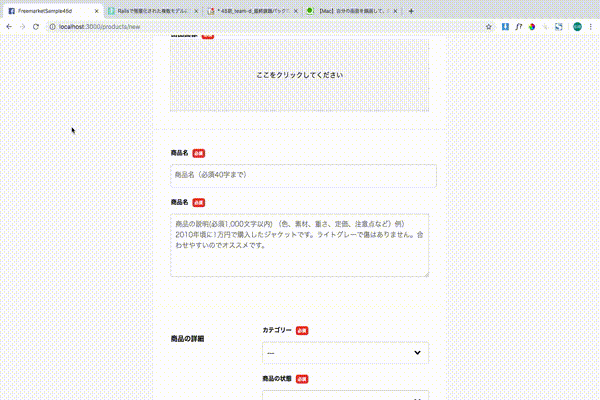
Task: Open a new browser tab
Action: click(x=411, y=11)
